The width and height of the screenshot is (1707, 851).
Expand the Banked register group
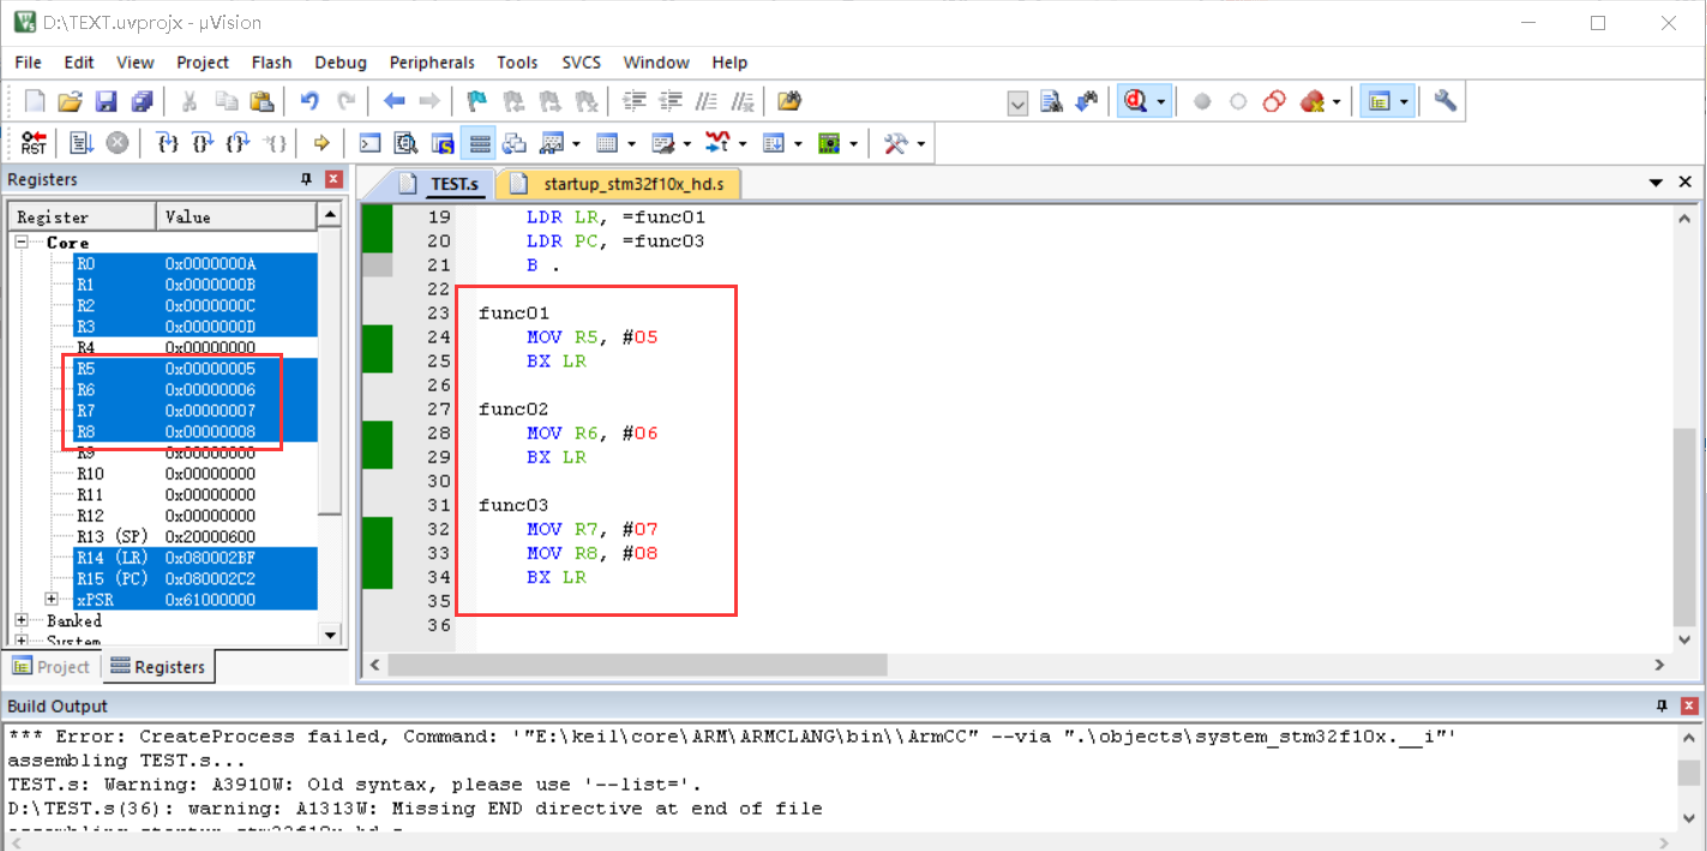[21, 620]
